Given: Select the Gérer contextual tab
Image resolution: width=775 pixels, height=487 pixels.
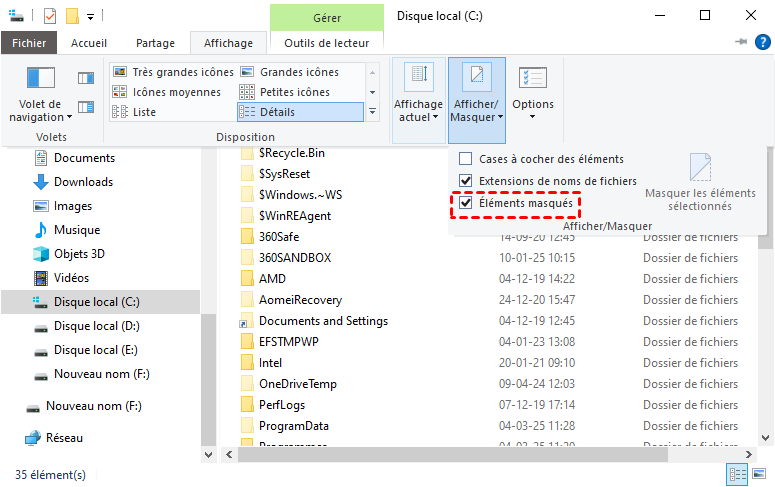Looking at the screenshot, I should point(327,18).
